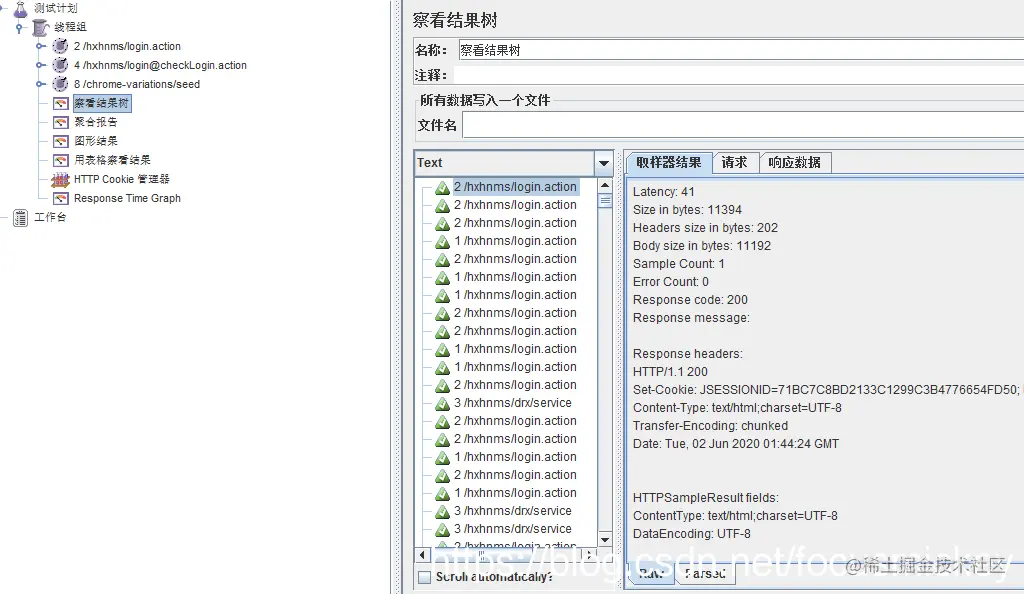This screenshot has height=594, width=1024.
Task: Click the results list scroll-down arrow
Action: click(605, 540)
